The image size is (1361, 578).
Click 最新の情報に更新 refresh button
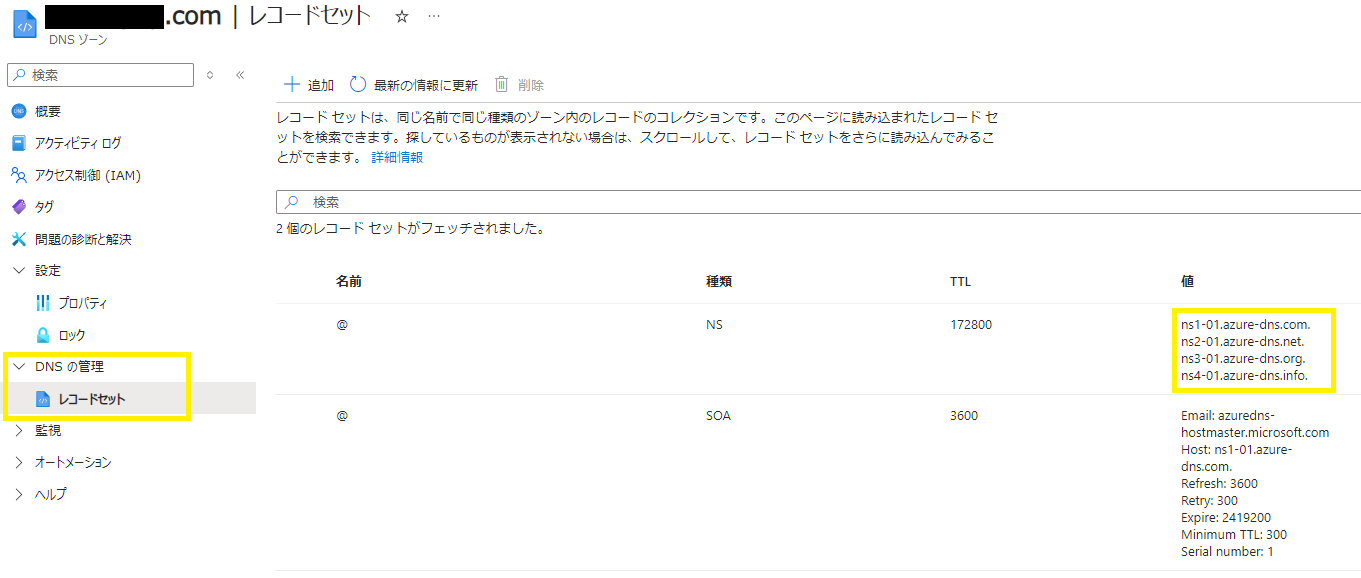414,85
